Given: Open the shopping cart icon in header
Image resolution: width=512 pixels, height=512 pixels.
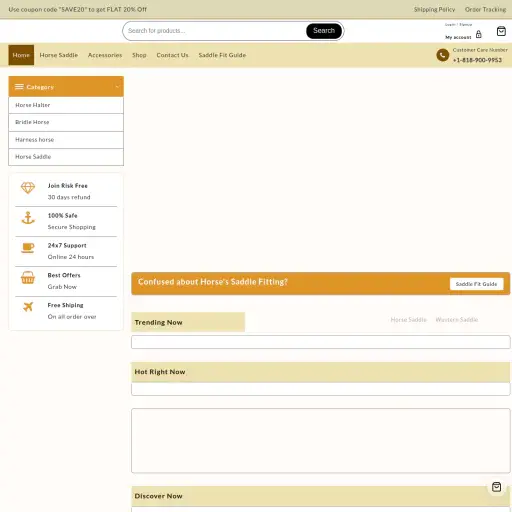Looking at the screenshot, I should coord(501,31).
